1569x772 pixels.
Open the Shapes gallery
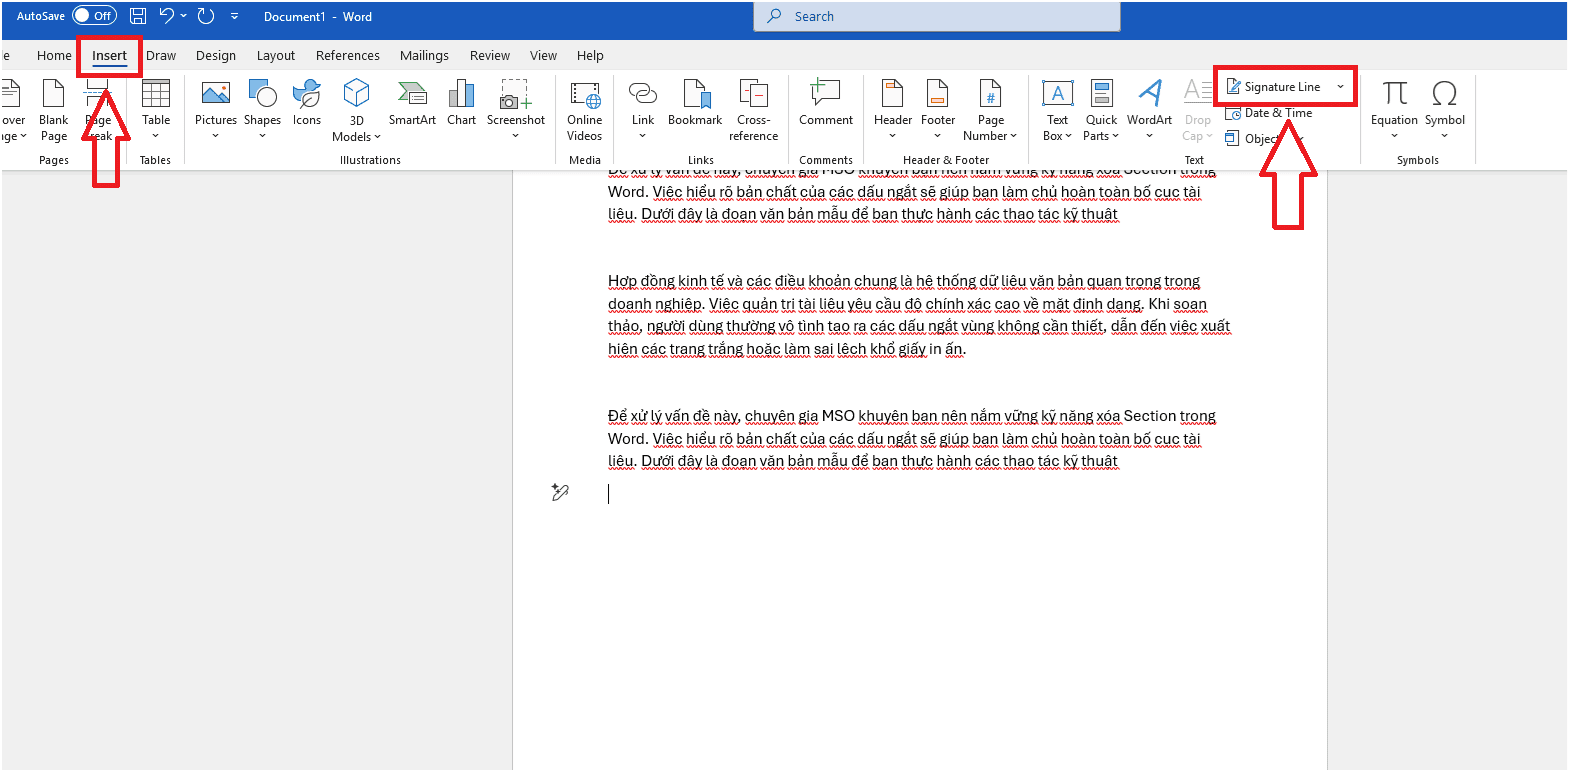point(262,107)
